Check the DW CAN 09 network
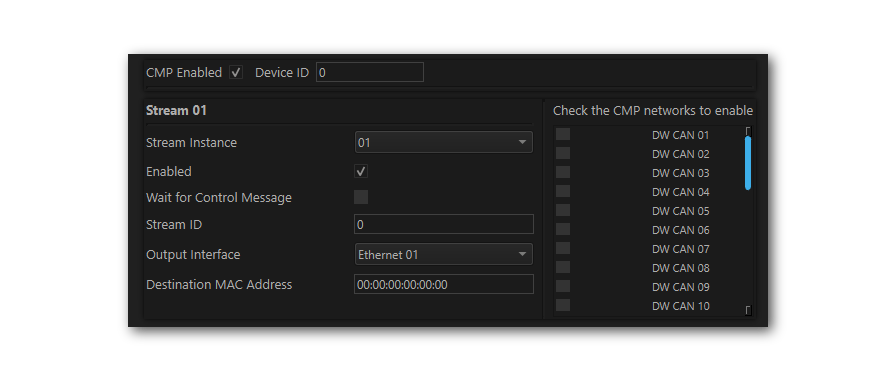The width and height of the screenshot is (896, 381). pyautogui.click(x=563, y=286)
